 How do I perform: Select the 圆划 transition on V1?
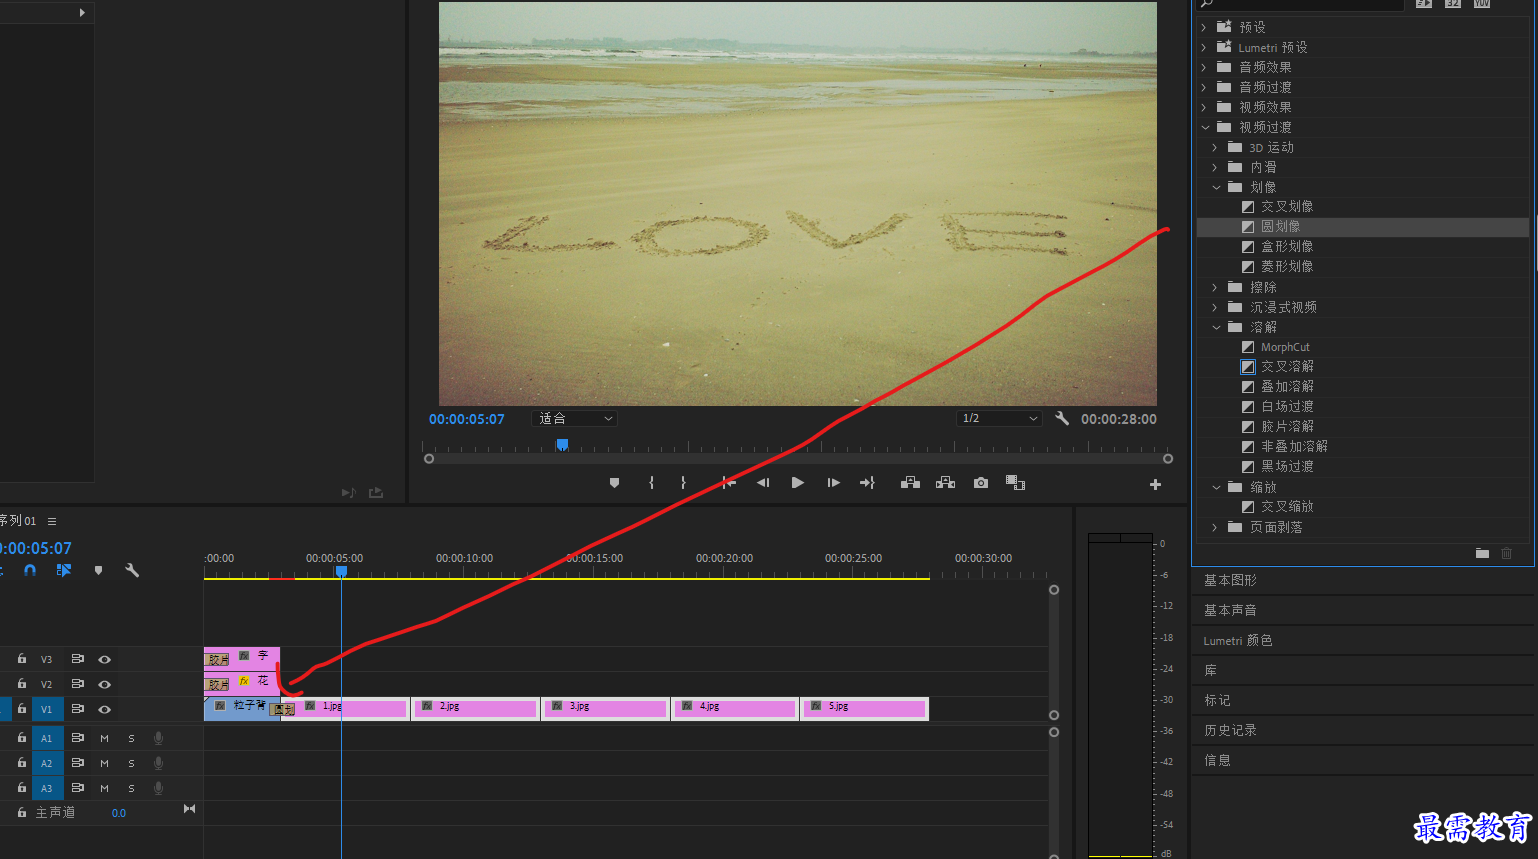click(282, 710)
